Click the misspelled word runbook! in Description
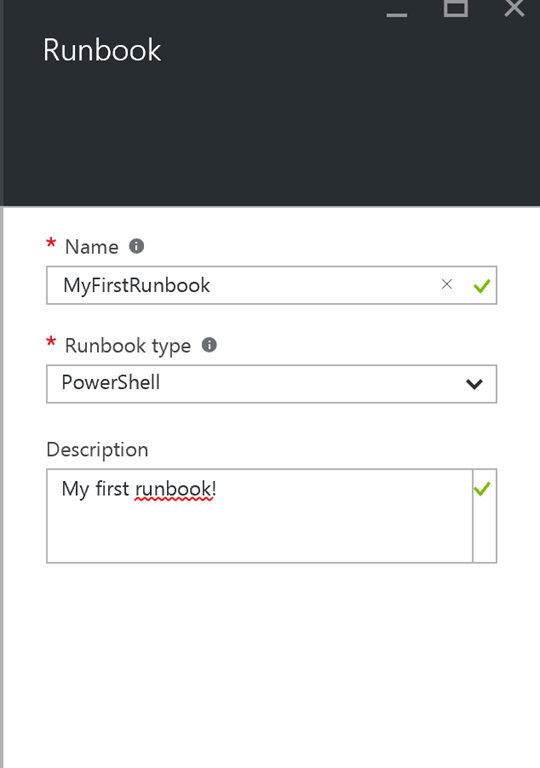540x768 pixels. [x=175, y=489]
